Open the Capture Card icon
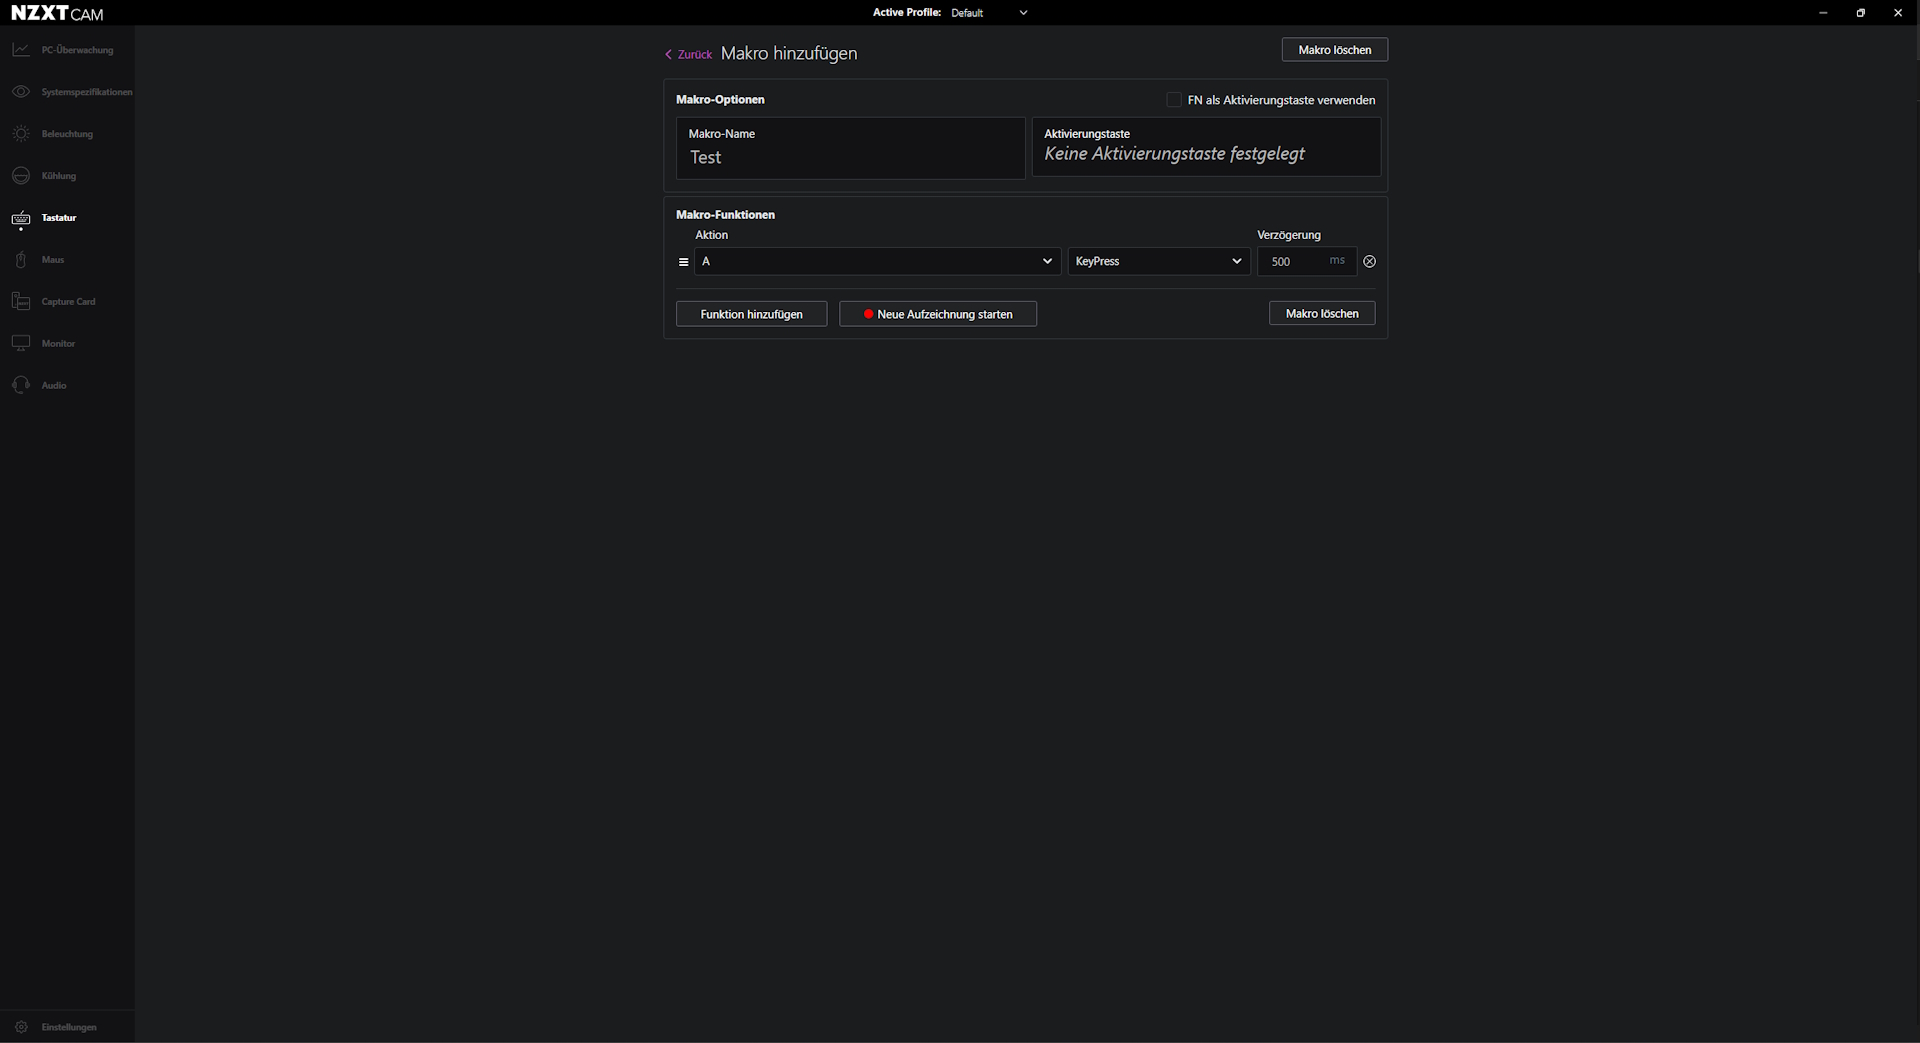This screenshot has width=1920, height=1043. pos(21,302)
